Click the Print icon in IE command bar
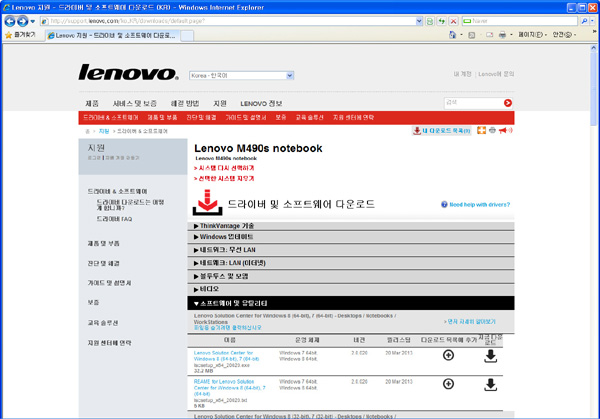The width and height of the screenshot is (600, 419). [502, 35]
